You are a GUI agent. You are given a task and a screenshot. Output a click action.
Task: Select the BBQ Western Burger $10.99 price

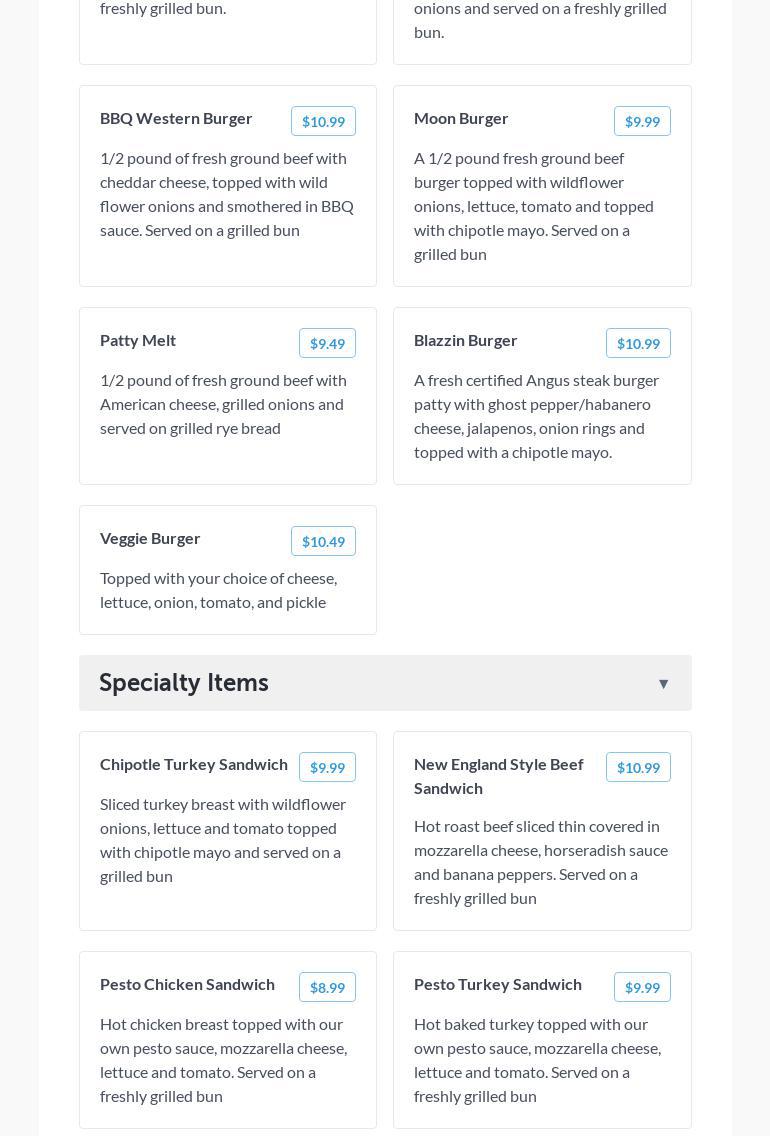pos(323,122)
